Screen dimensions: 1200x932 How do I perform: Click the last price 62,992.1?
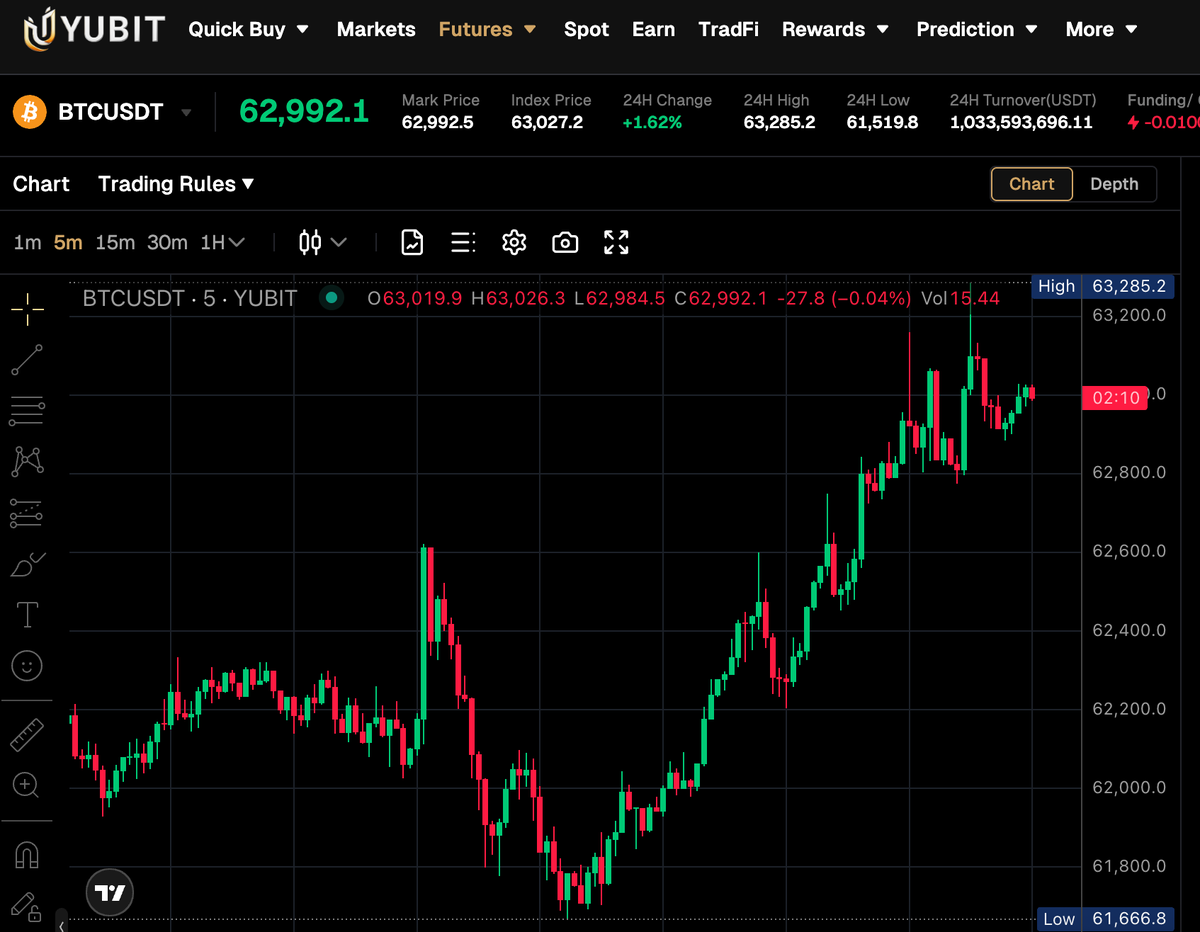coord(304,111)
